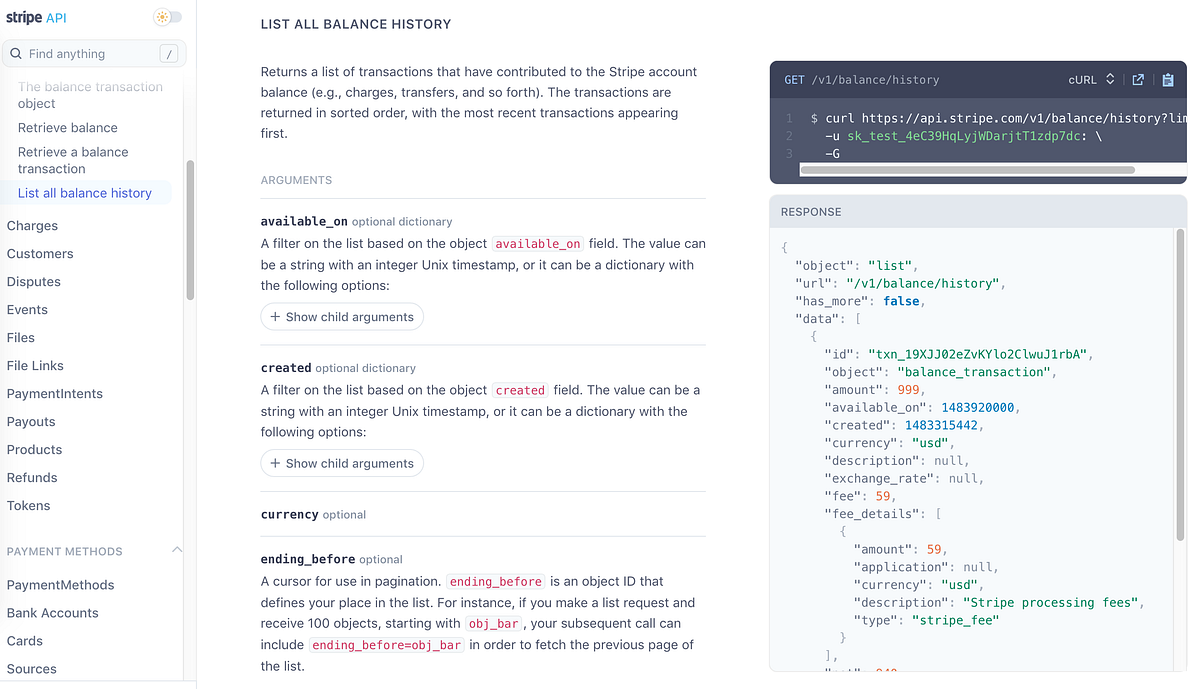
Task: Toggle the dark mode switch
Action: 167,17
